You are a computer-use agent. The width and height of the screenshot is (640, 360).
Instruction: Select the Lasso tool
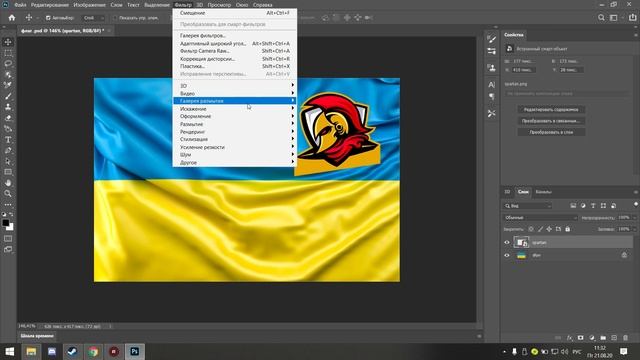8,64
